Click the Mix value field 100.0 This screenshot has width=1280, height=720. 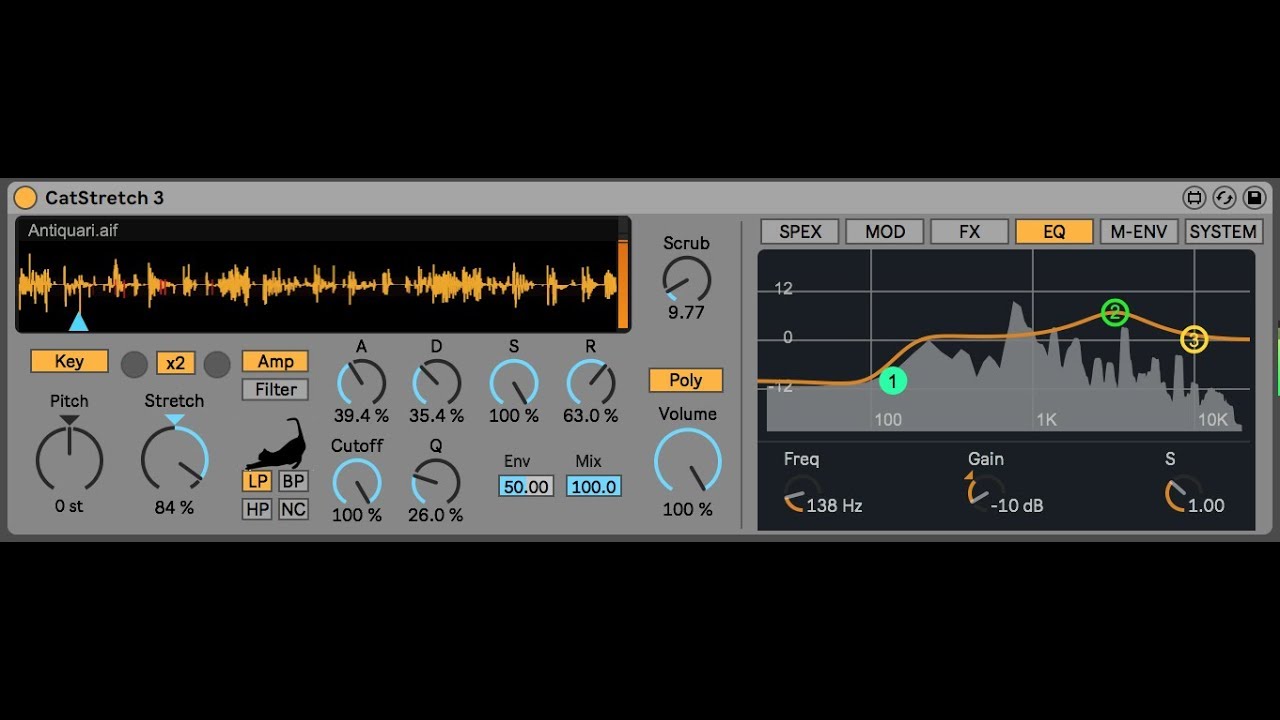pyautogui.click(x=594, y=487)
